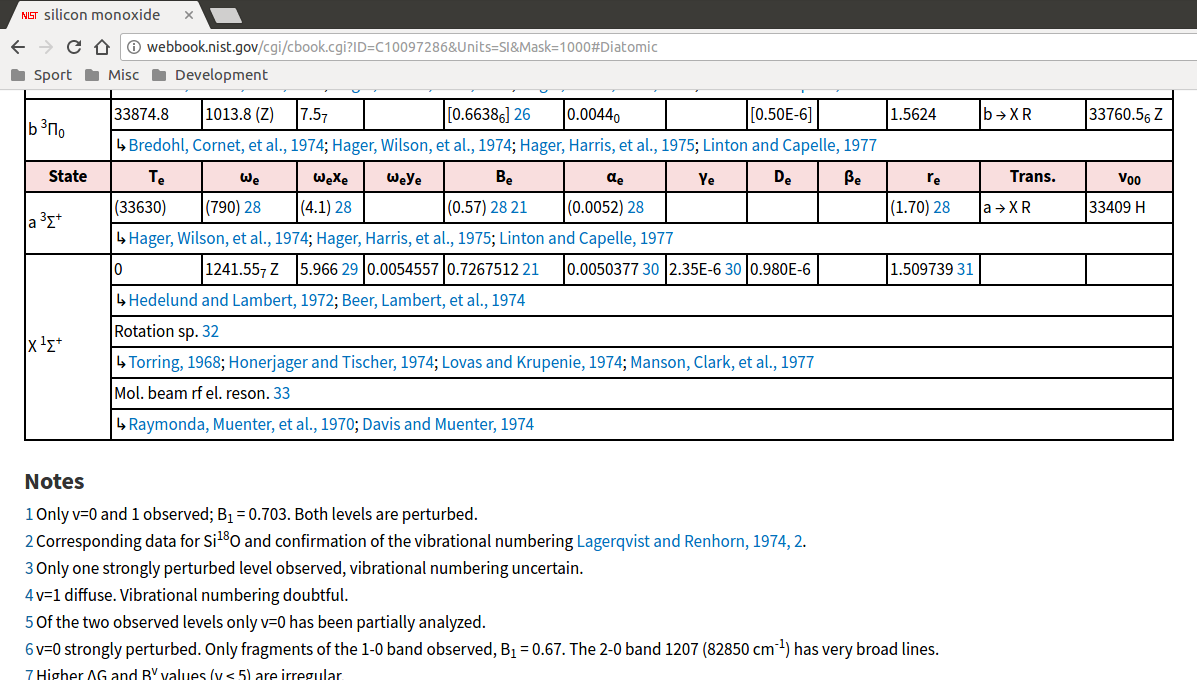Open the Misc bookmarks folder
Viewport: 1197px width, 680px height.
point(112,75)
